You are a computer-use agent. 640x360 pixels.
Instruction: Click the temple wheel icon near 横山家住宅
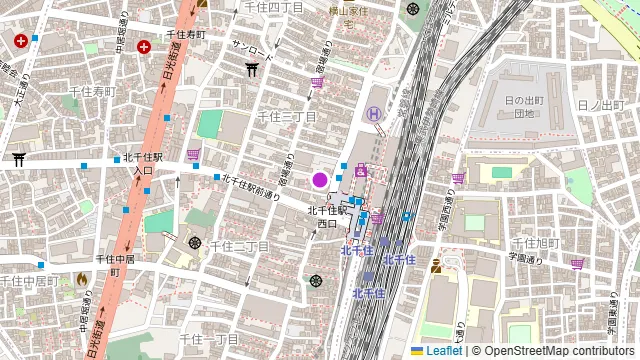coord(413,9)
